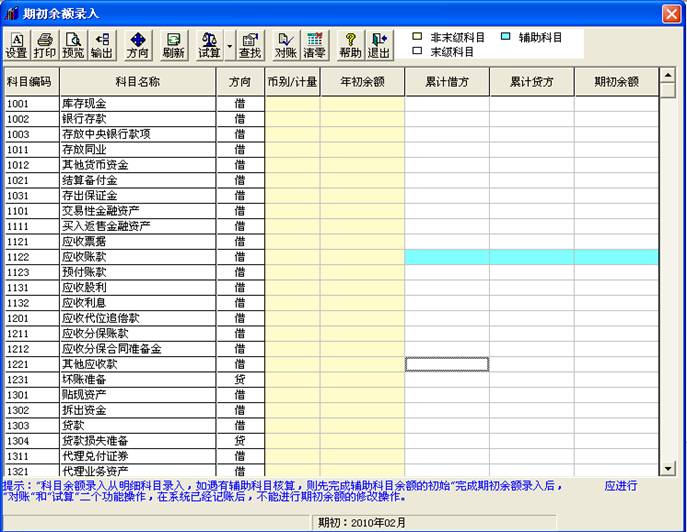Image resolution: width=687 pixels, height=532 pixels.
Task: Click the 结算备付金 account name
Action: point(89,181)
